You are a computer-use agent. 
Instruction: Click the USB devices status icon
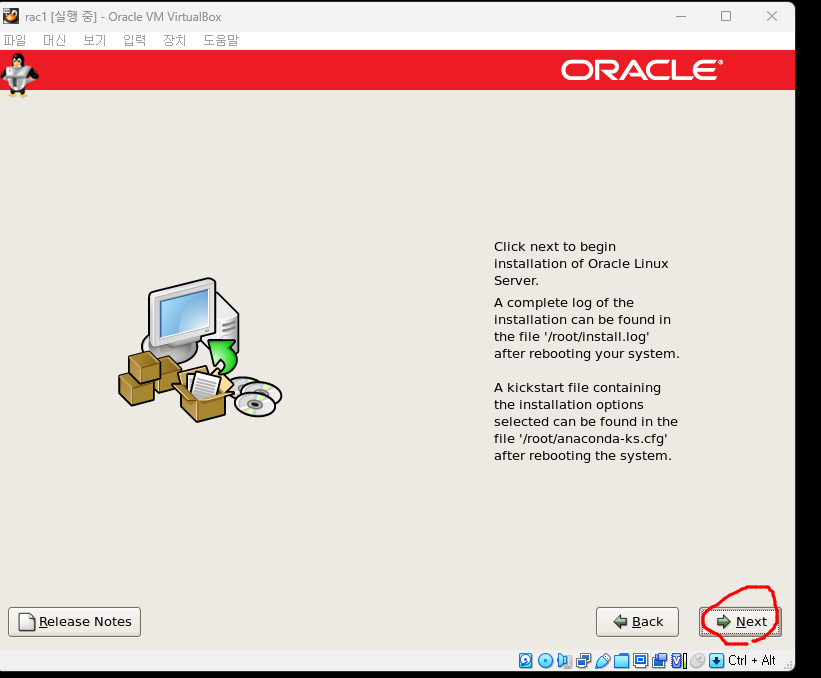602,661
